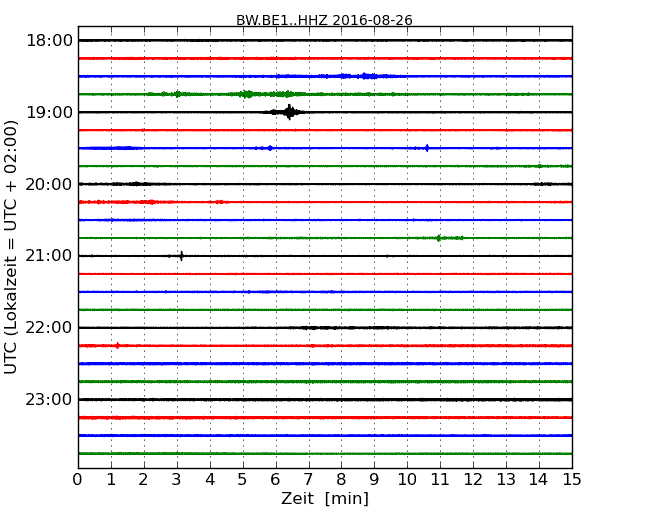Viewport: 650px width, 520px height.
Task: Click x-axis tick label 12
Action: 473,479
